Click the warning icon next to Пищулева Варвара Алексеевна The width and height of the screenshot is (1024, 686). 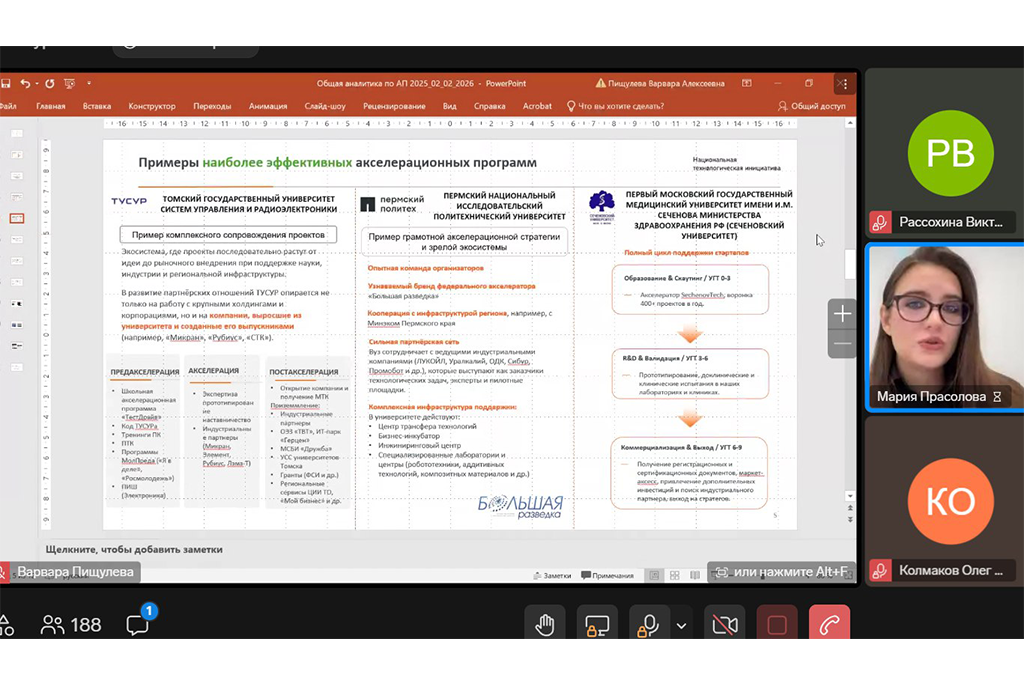[600, 83]
